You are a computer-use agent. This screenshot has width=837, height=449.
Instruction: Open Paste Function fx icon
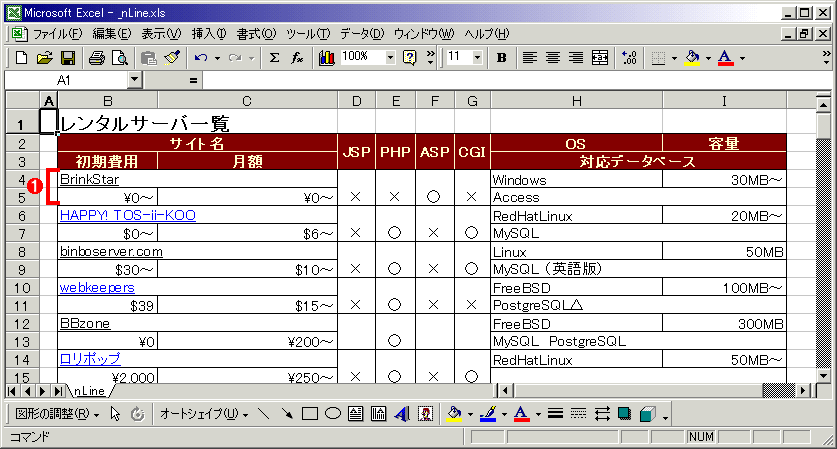[x=297, y=58]
